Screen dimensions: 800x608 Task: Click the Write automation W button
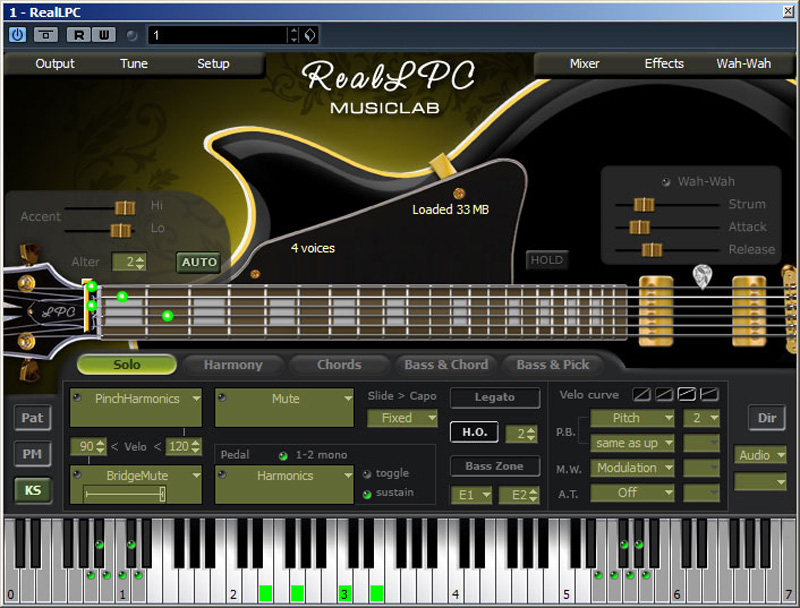[104, 35]
